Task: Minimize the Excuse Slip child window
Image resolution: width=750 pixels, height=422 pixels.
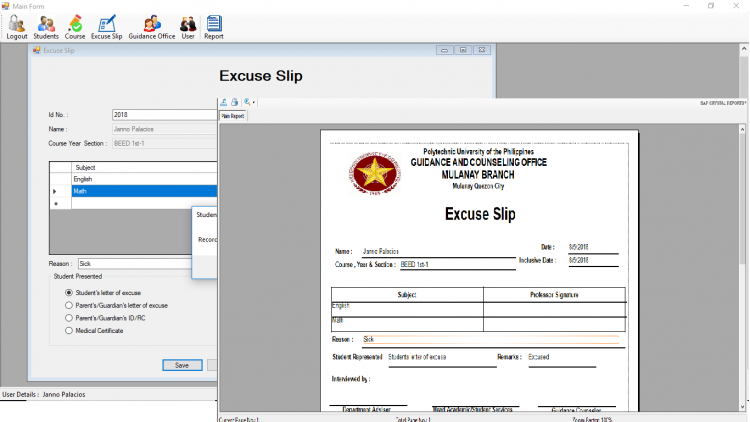Action: (444, 50)
